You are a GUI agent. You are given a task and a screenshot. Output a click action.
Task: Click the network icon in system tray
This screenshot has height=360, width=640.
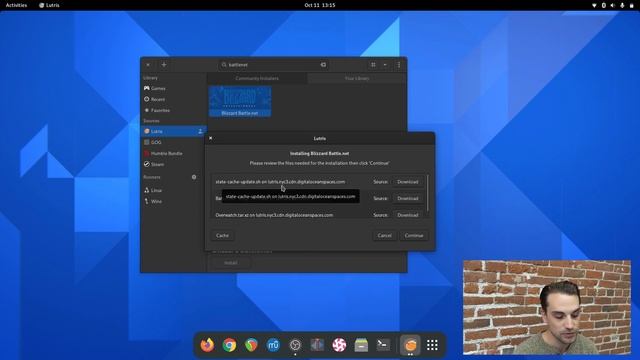click(594, 5)
